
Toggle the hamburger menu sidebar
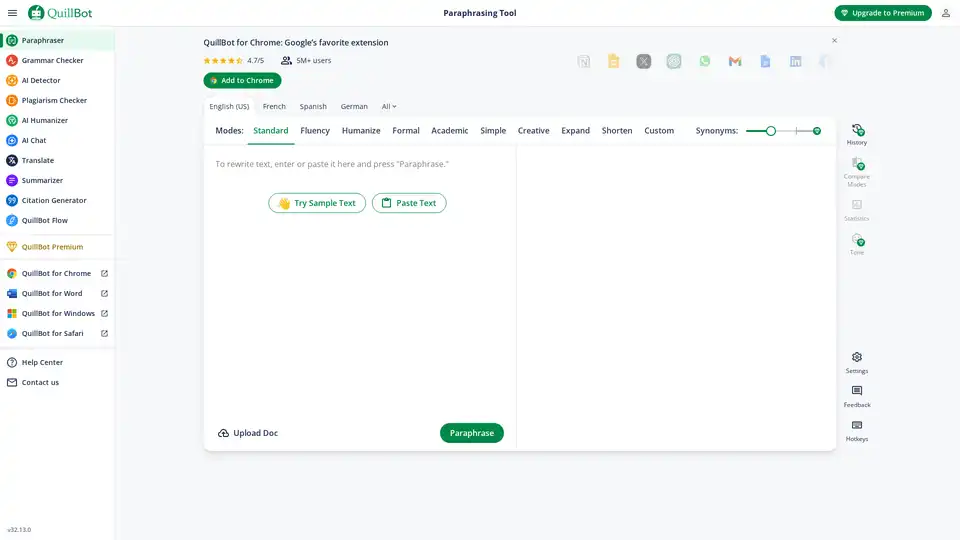click(12, 13)
